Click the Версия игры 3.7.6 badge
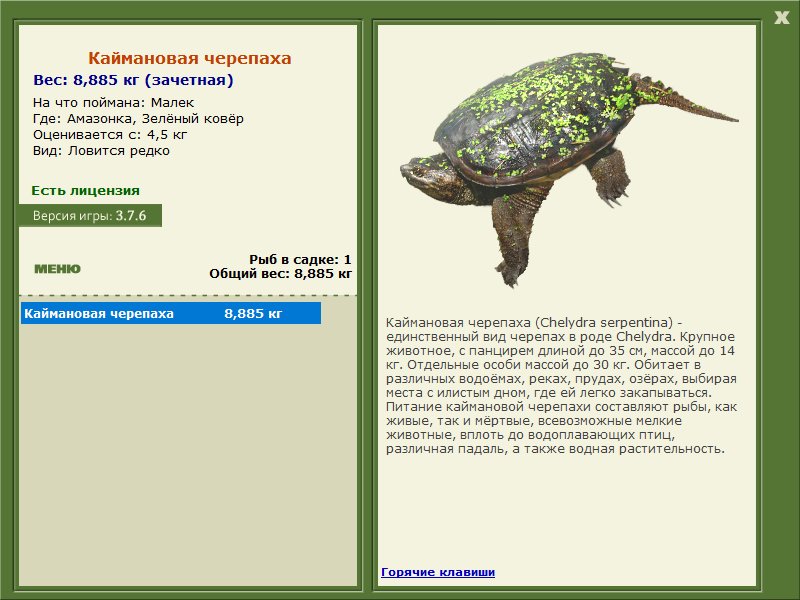The width and height of the screenshot is (800, 600). coord(90,215)
